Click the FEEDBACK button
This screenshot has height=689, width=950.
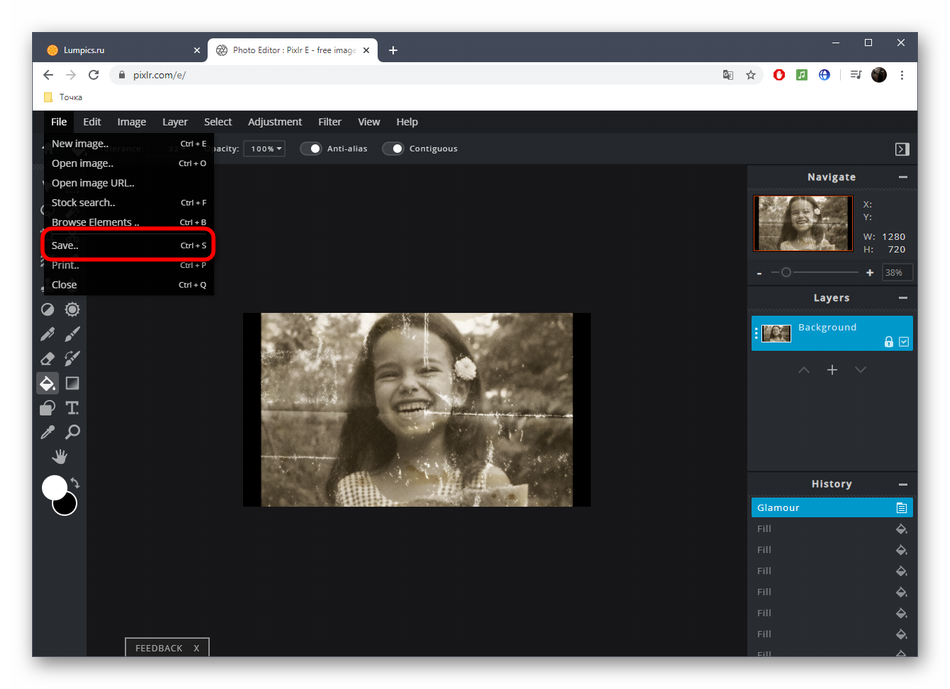159,648
